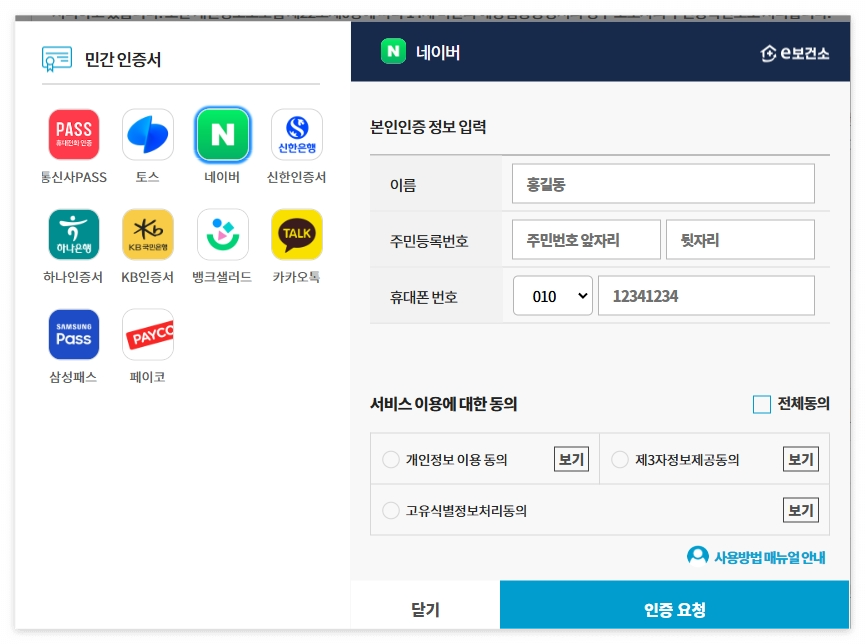866x644 pixels.
Task: Click the 이름 input field
Action: point(663,183)
